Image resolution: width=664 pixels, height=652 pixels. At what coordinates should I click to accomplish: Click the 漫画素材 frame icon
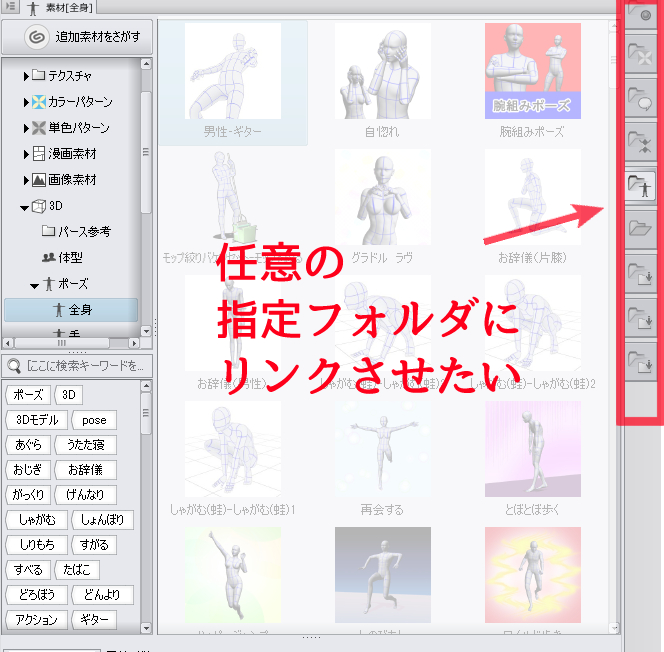click(39, 154)
